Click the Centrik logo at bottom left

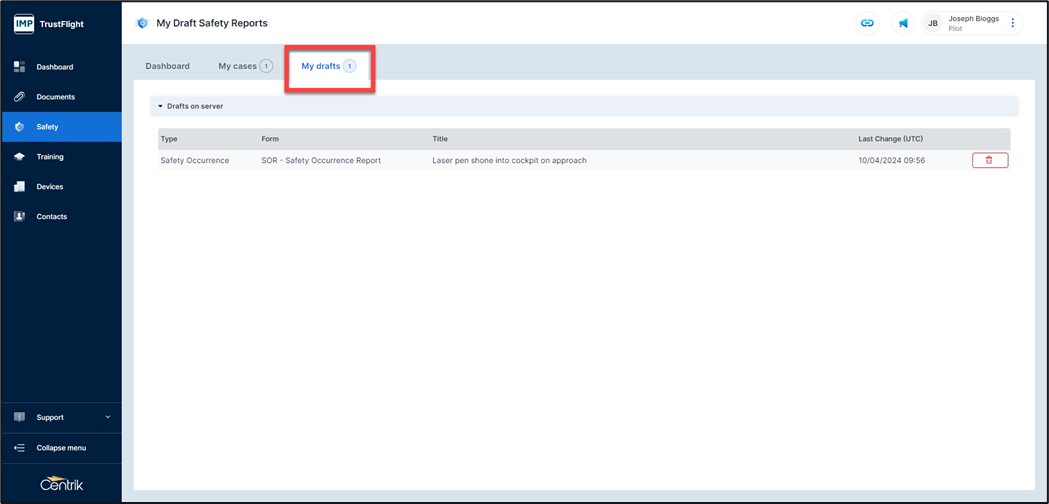(x=61, y=484)
